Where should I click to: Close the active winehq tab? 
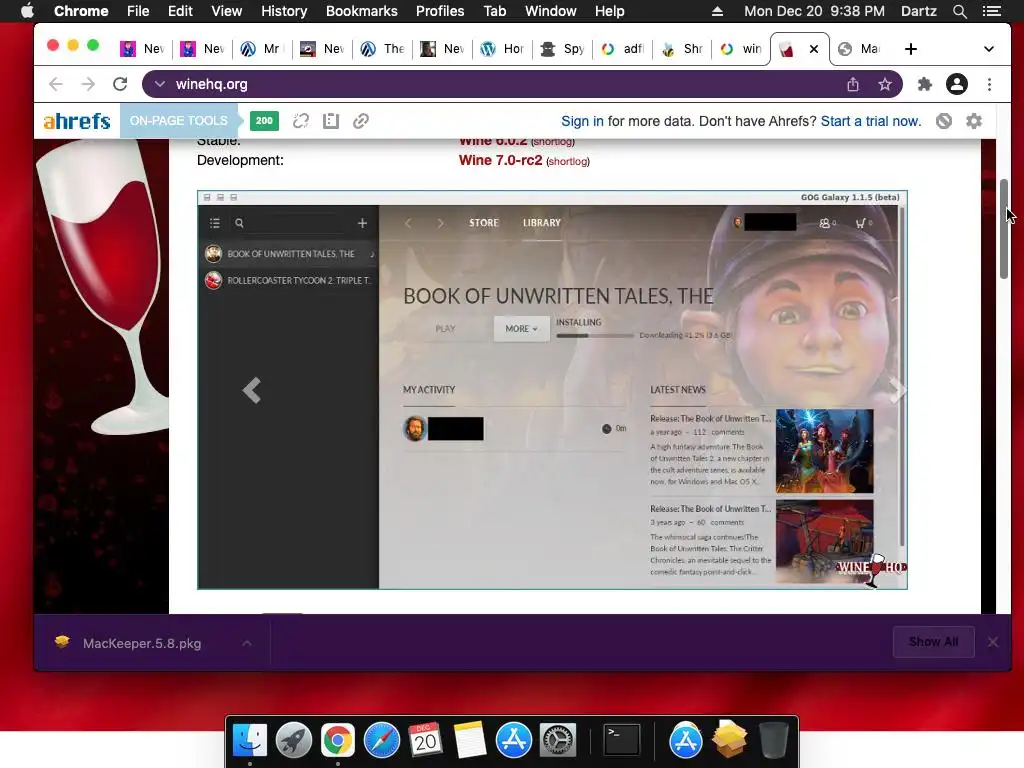[x=814, y=49]
